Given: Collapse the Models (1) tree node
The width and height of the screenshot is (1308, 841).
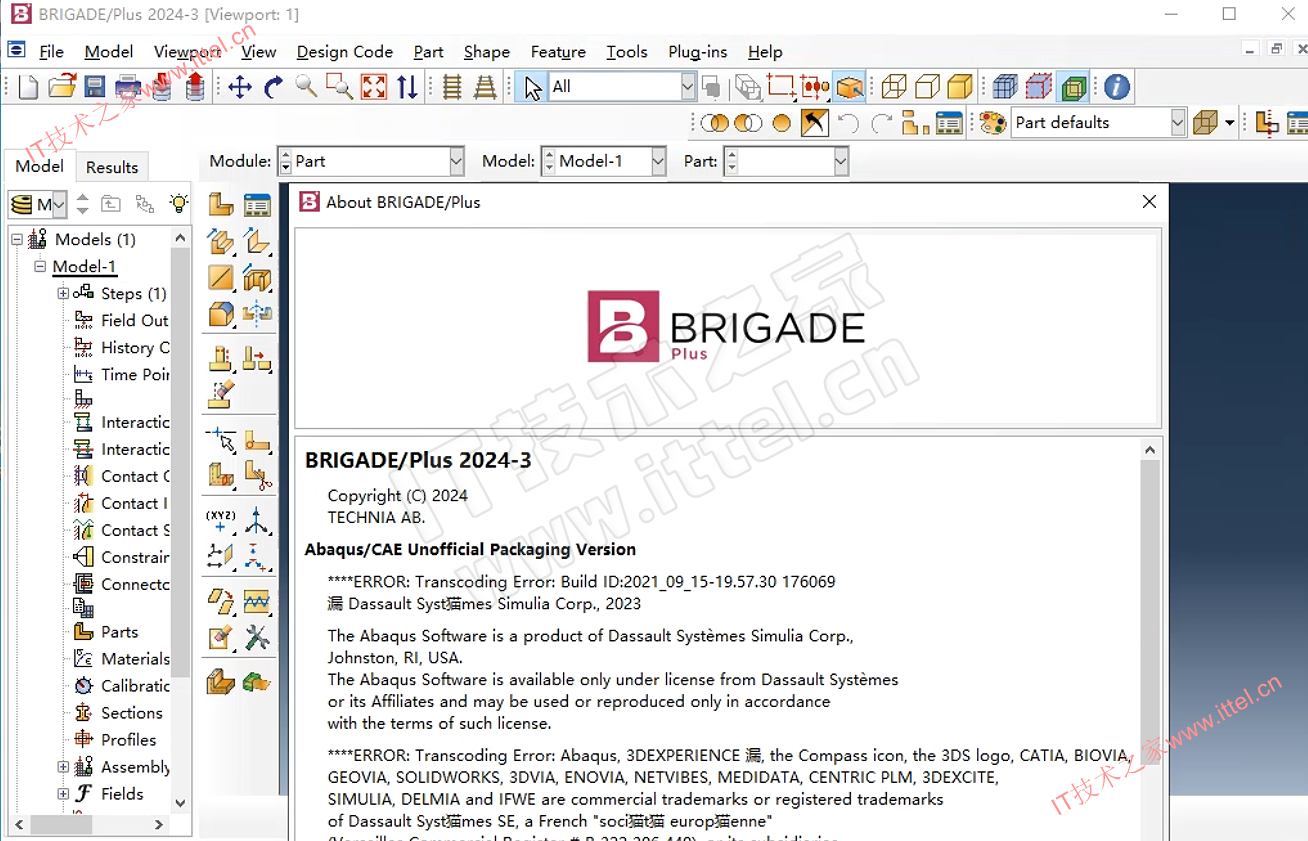Looking at the screenshot, I should 17,239.
